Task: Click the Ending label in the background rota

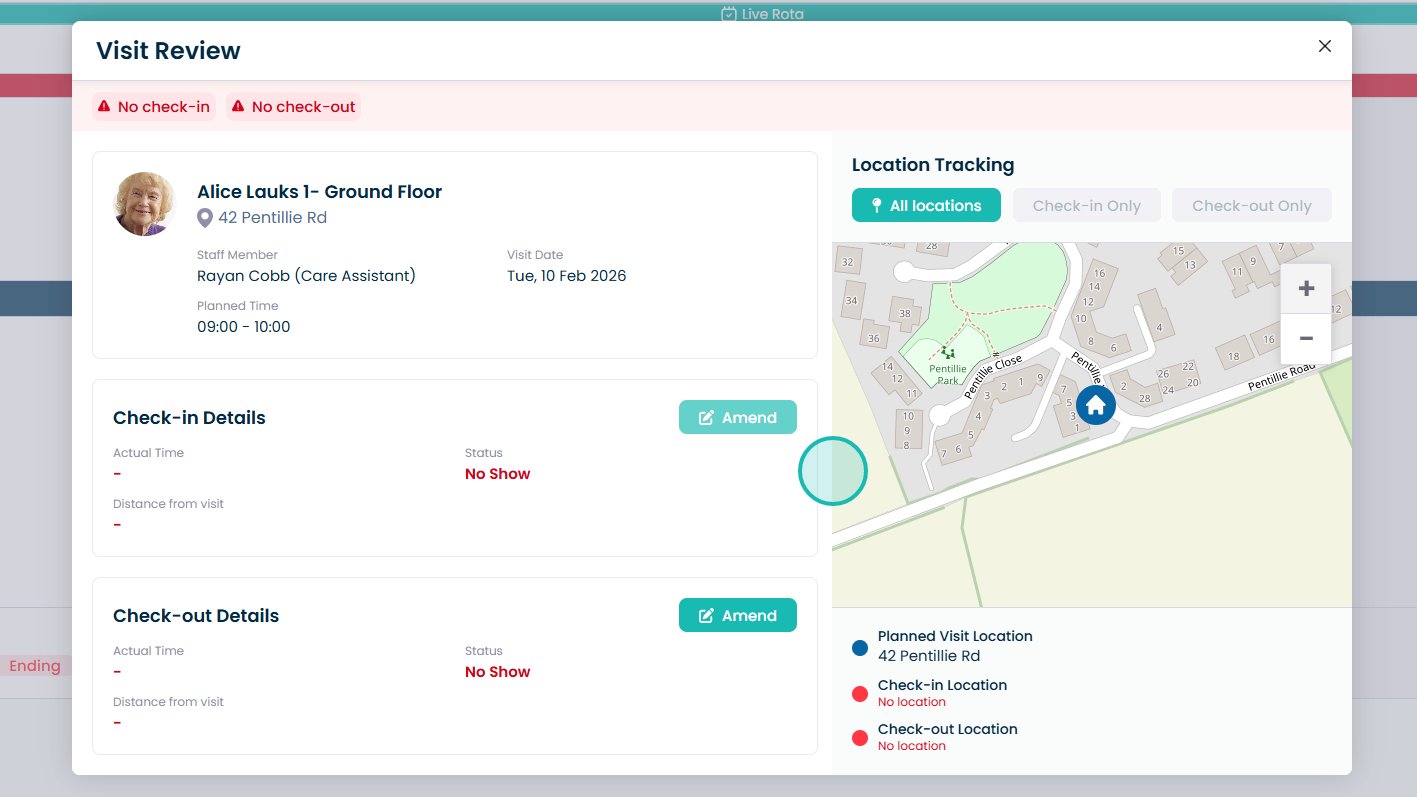Action: pyautogui.click(x=35, y=666)
